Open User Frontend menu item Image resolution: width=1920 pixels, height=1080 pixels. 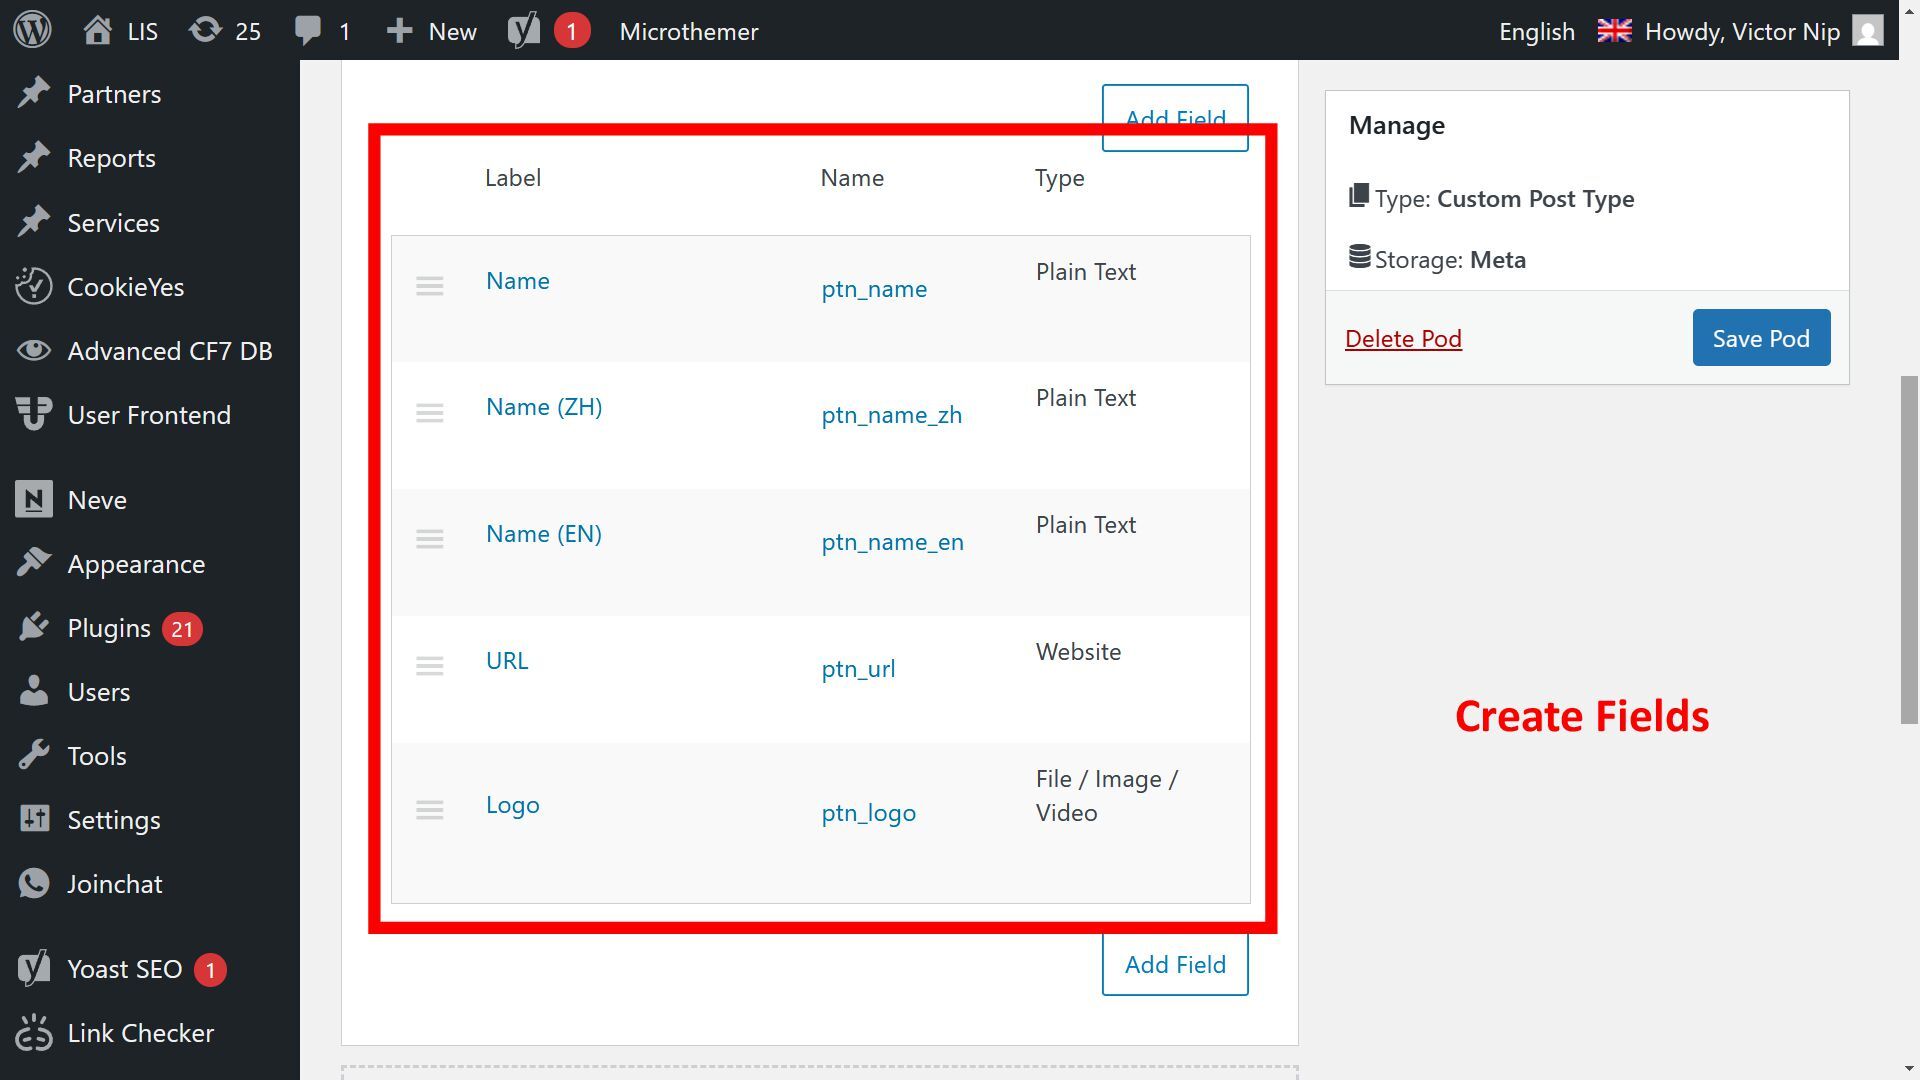tap(150, 414)
